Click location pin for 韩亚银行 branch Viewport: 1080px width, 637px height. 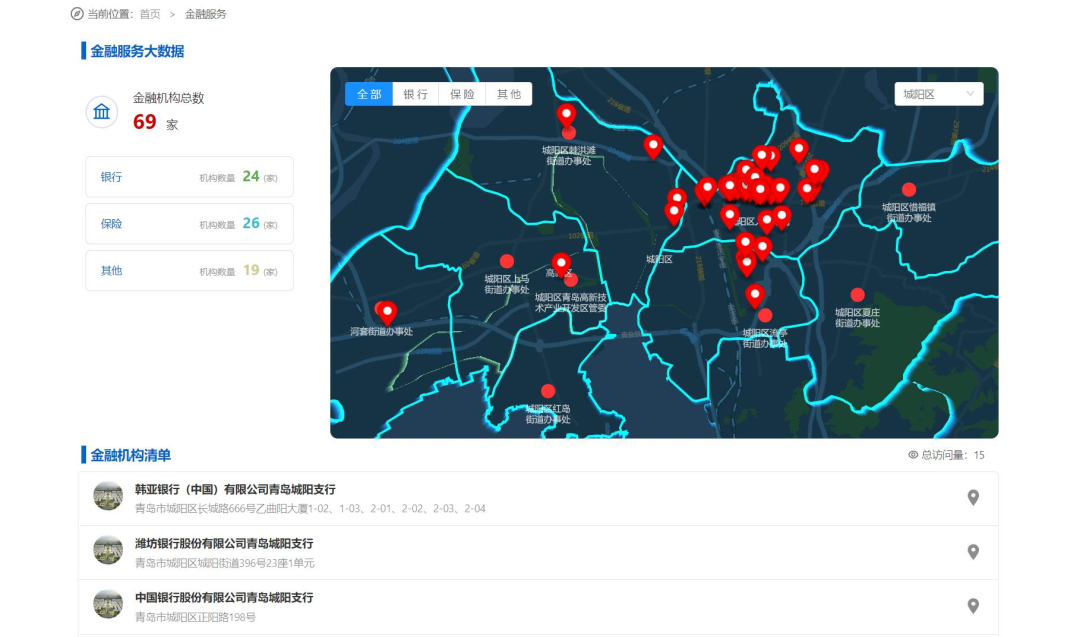[972, 497]
